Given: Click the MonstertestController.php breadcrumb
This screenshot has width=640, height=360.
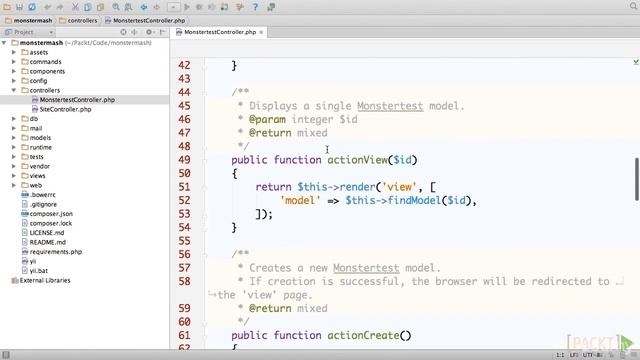Looking at the screenshot, I should point(145,20).
